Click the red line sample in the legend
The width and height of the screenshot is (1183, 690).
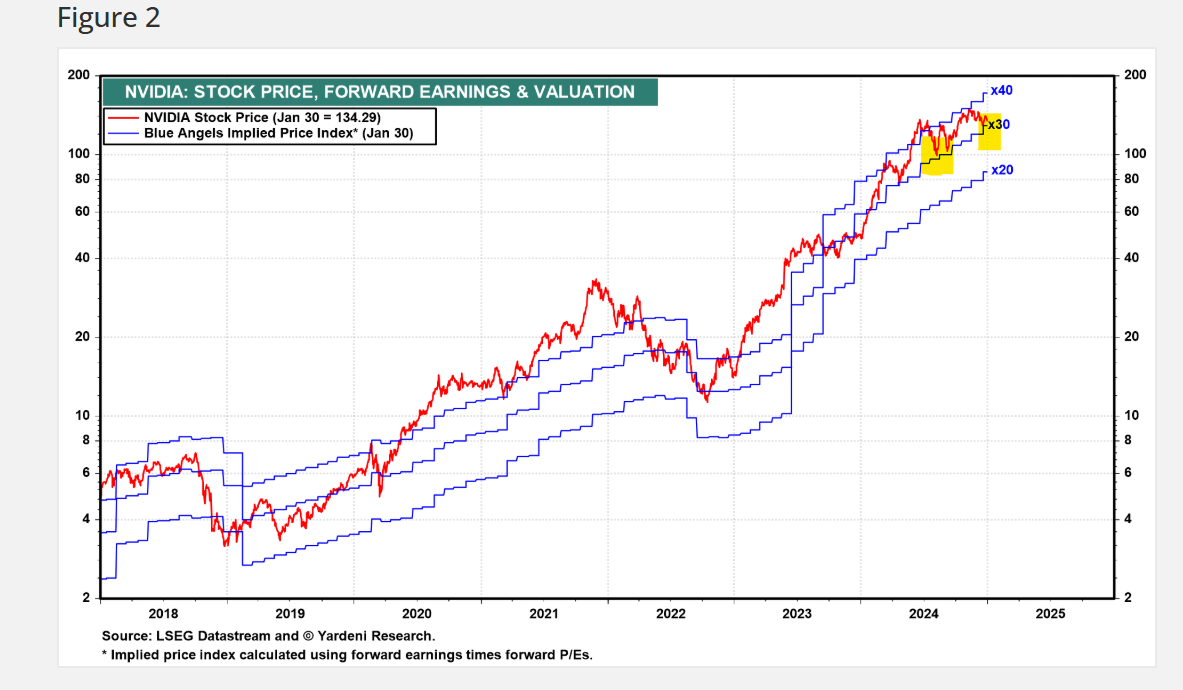124,118
